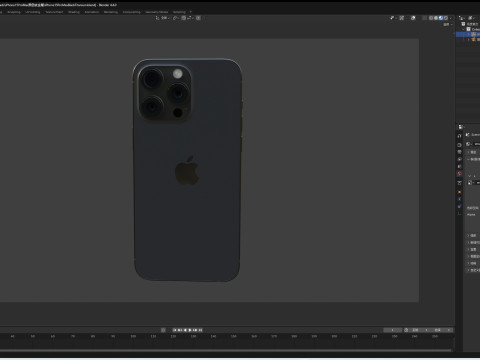The width and height of the screenshot is (480, 360).
Task: Open the Rendering workspace tab
Action: [x=111, y=12]
